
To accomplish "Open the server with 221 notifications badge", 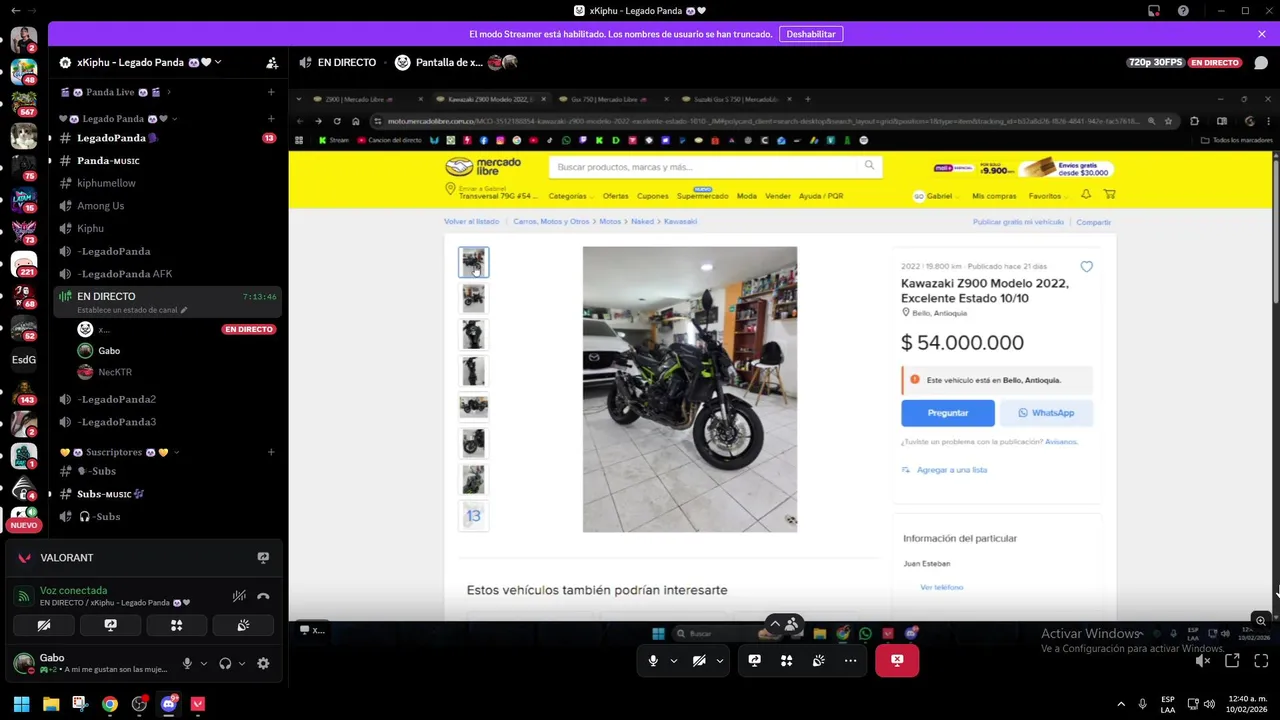I will point(24,263).
